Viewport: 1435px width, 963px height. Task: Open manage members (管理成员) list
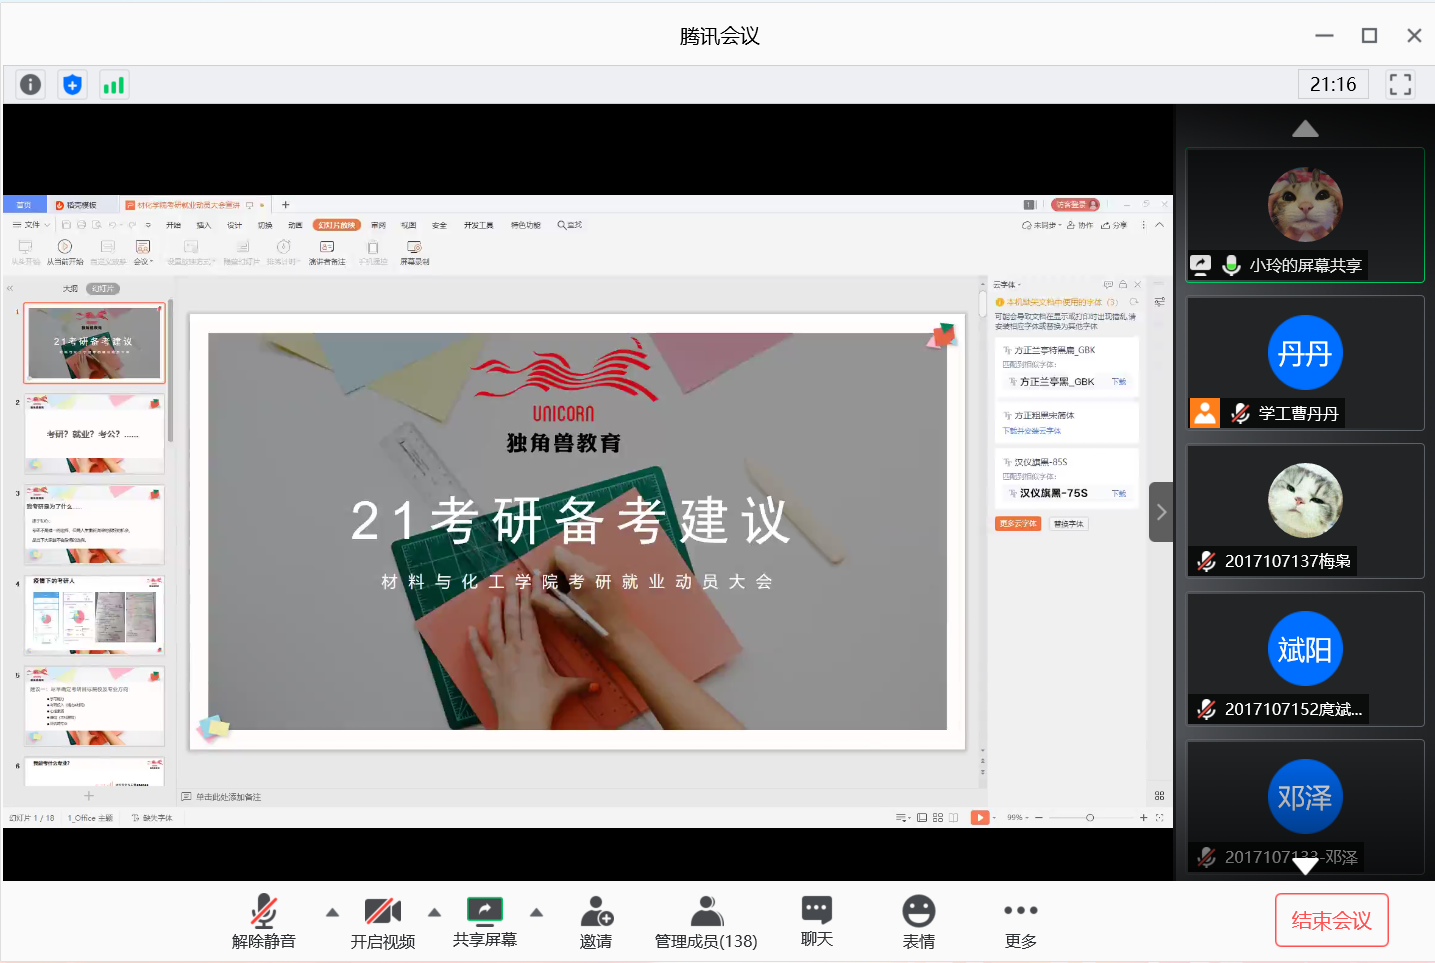(x=706, y=921)
